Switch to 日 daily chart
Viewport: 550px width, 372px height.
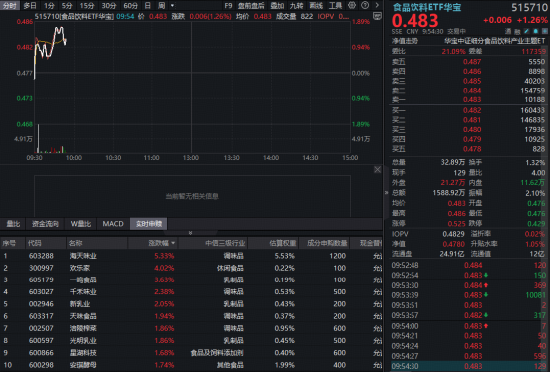click(x=148, y=6)
